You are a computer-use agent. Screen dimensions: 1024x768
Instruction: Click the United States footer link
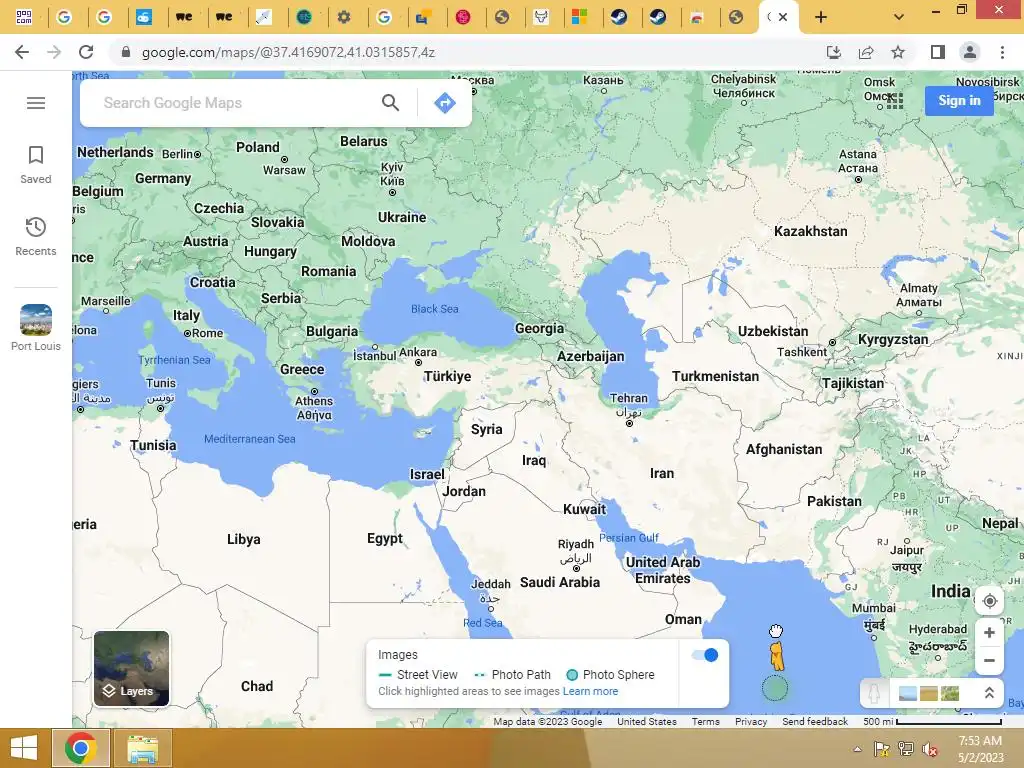tap(647, 722)
